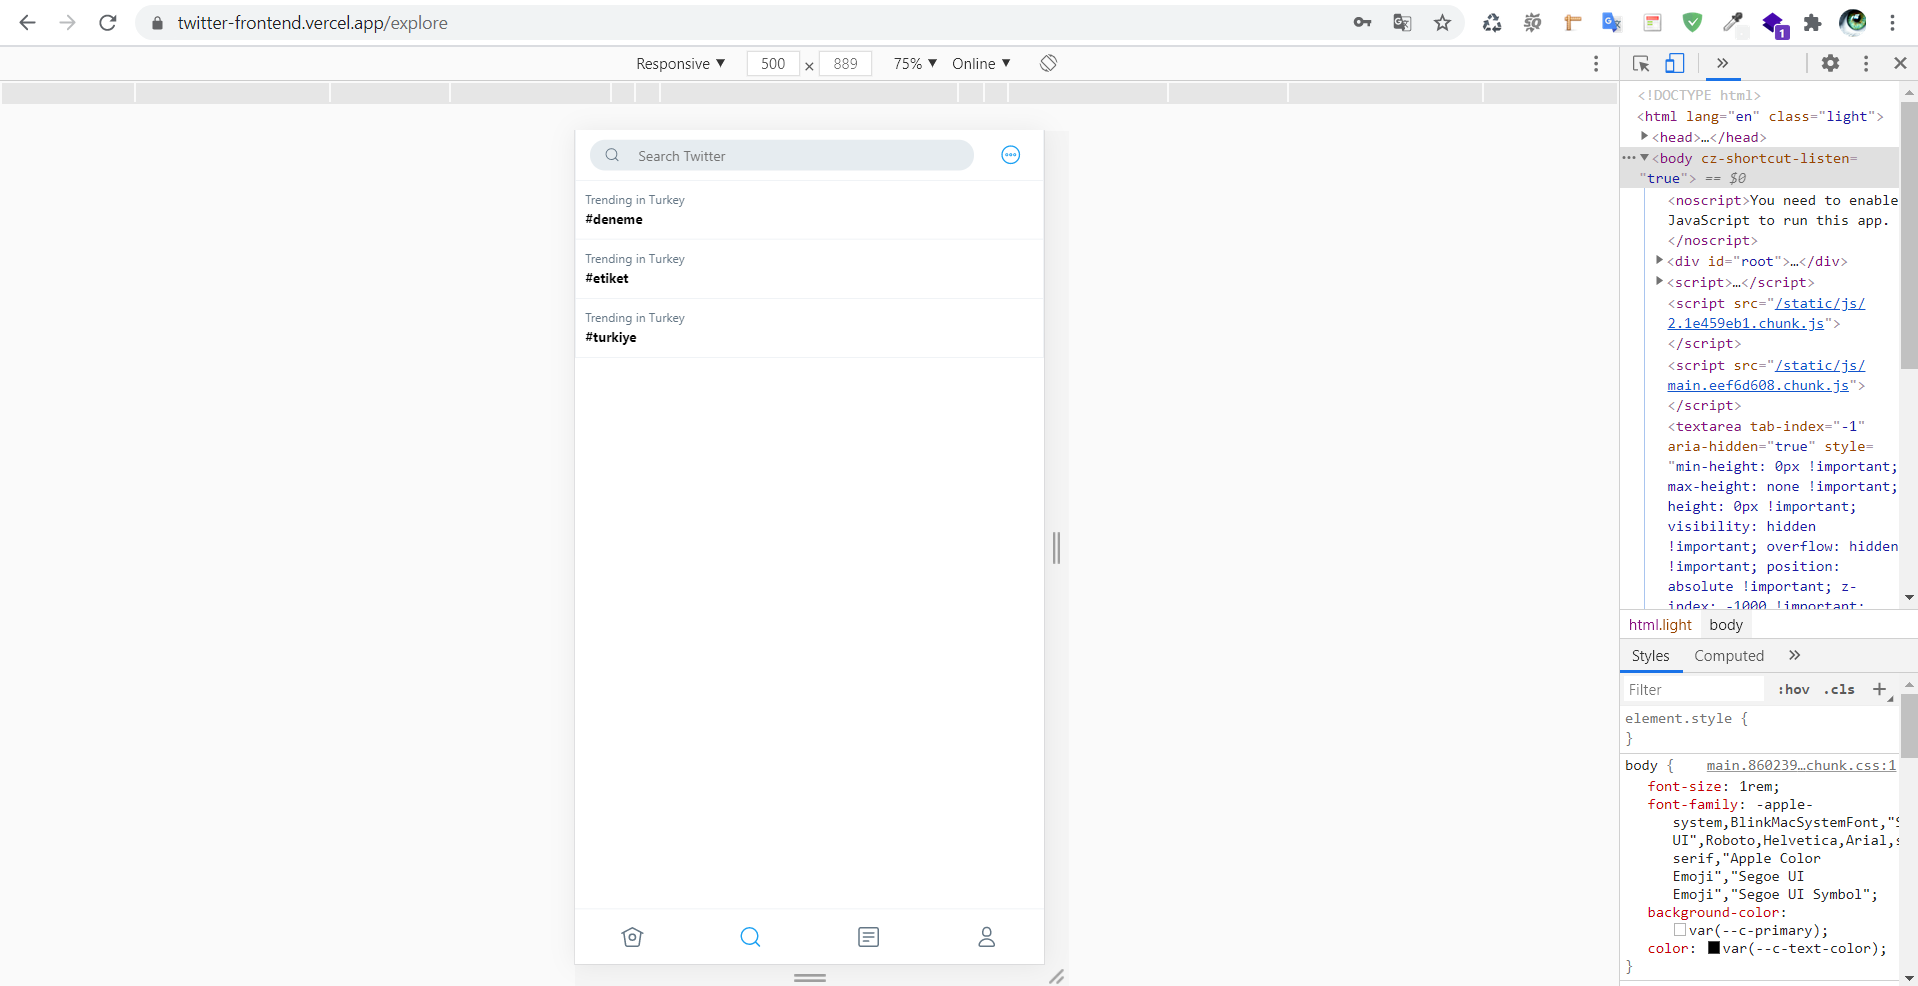The width and height of the screenshot is (1918, 986).
Task: Open the black color swatch
Action: [x=1714, y=948]
